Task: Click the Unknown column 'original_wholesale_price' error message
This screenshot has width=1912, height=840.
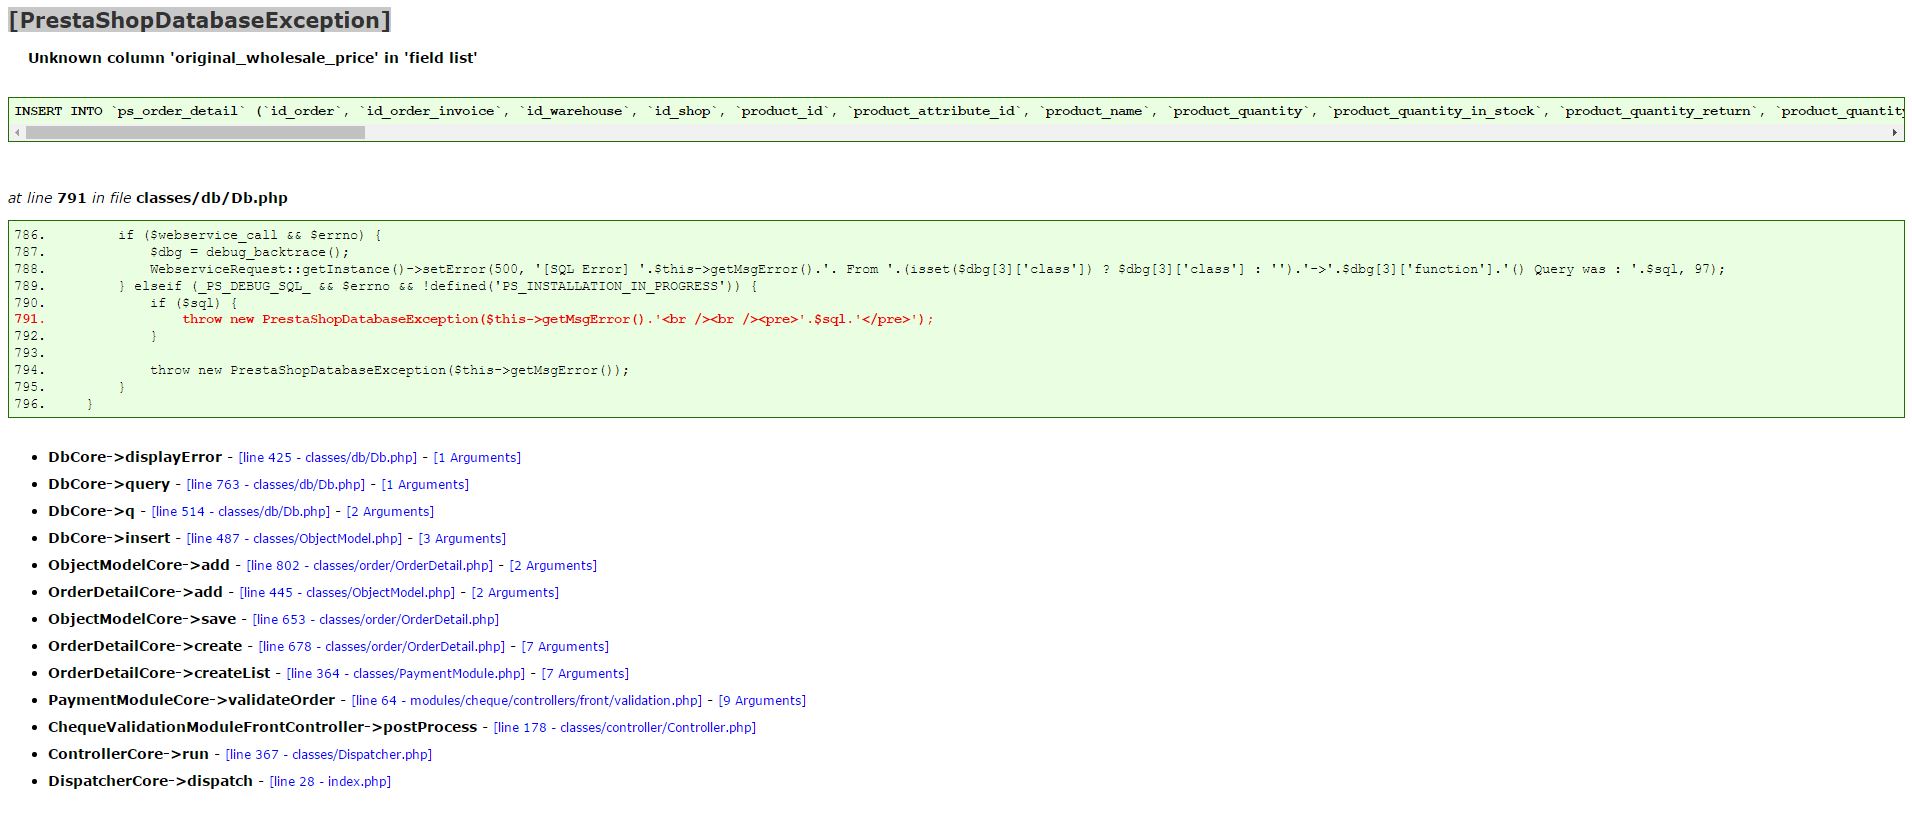Action: pos(252,58)
